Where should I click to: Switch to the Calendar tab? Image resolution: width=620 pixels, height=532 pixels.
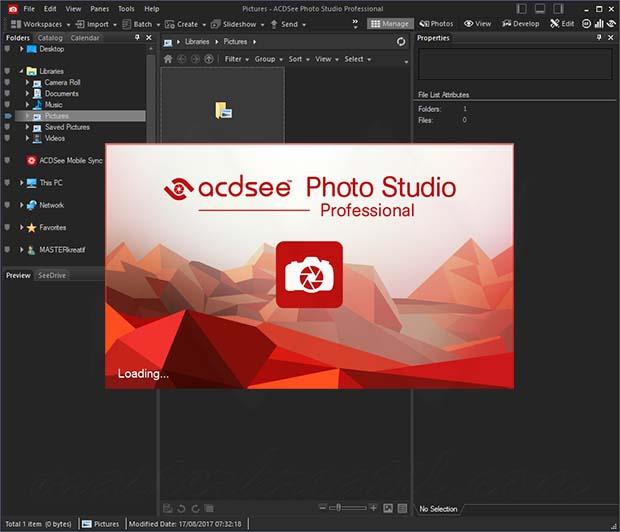pos(85,38)
